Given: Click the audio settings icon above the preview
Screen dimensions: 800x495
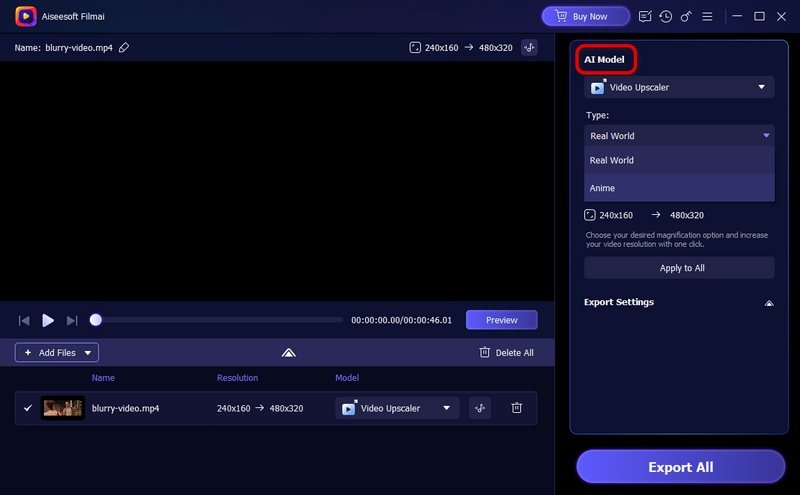Looking at the screenshot, I should 529,47.
